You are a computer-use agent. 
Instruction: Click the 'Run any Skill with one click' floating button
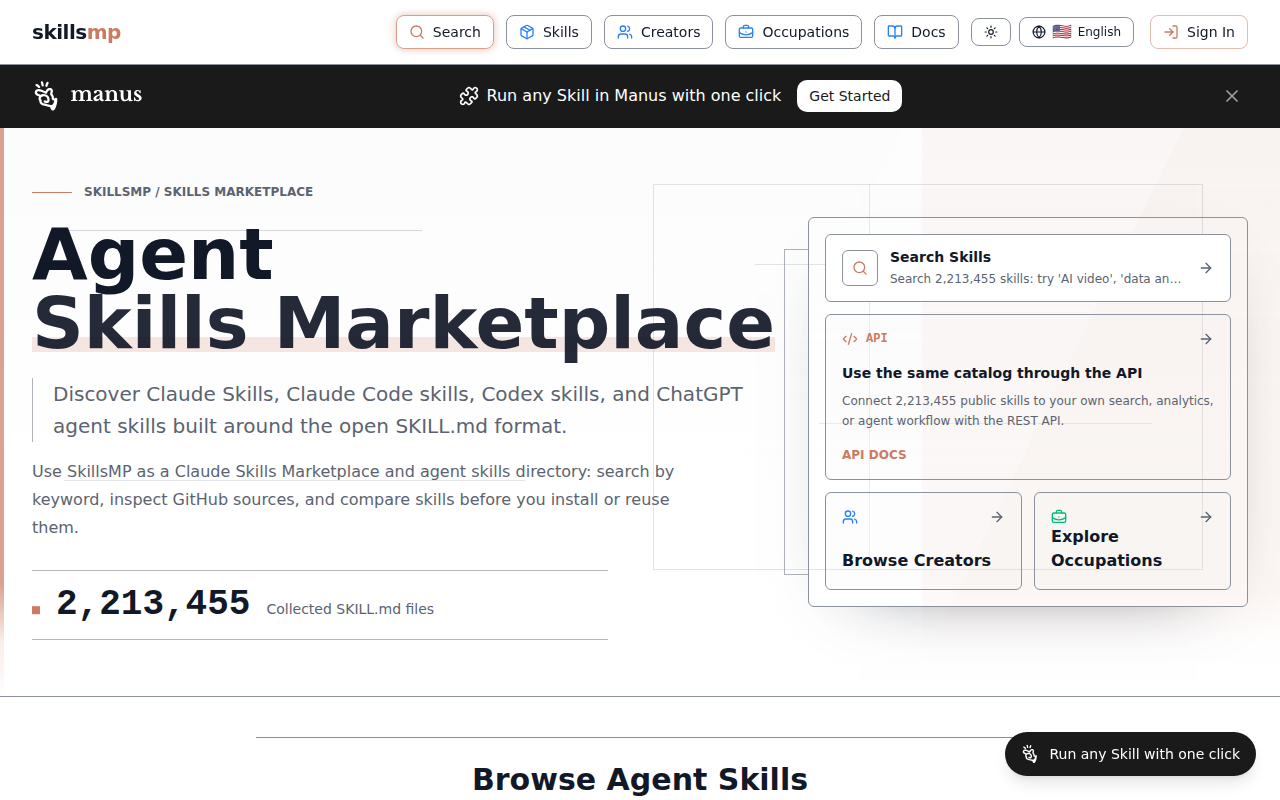pyautogui.click(x=1130, y=754)
